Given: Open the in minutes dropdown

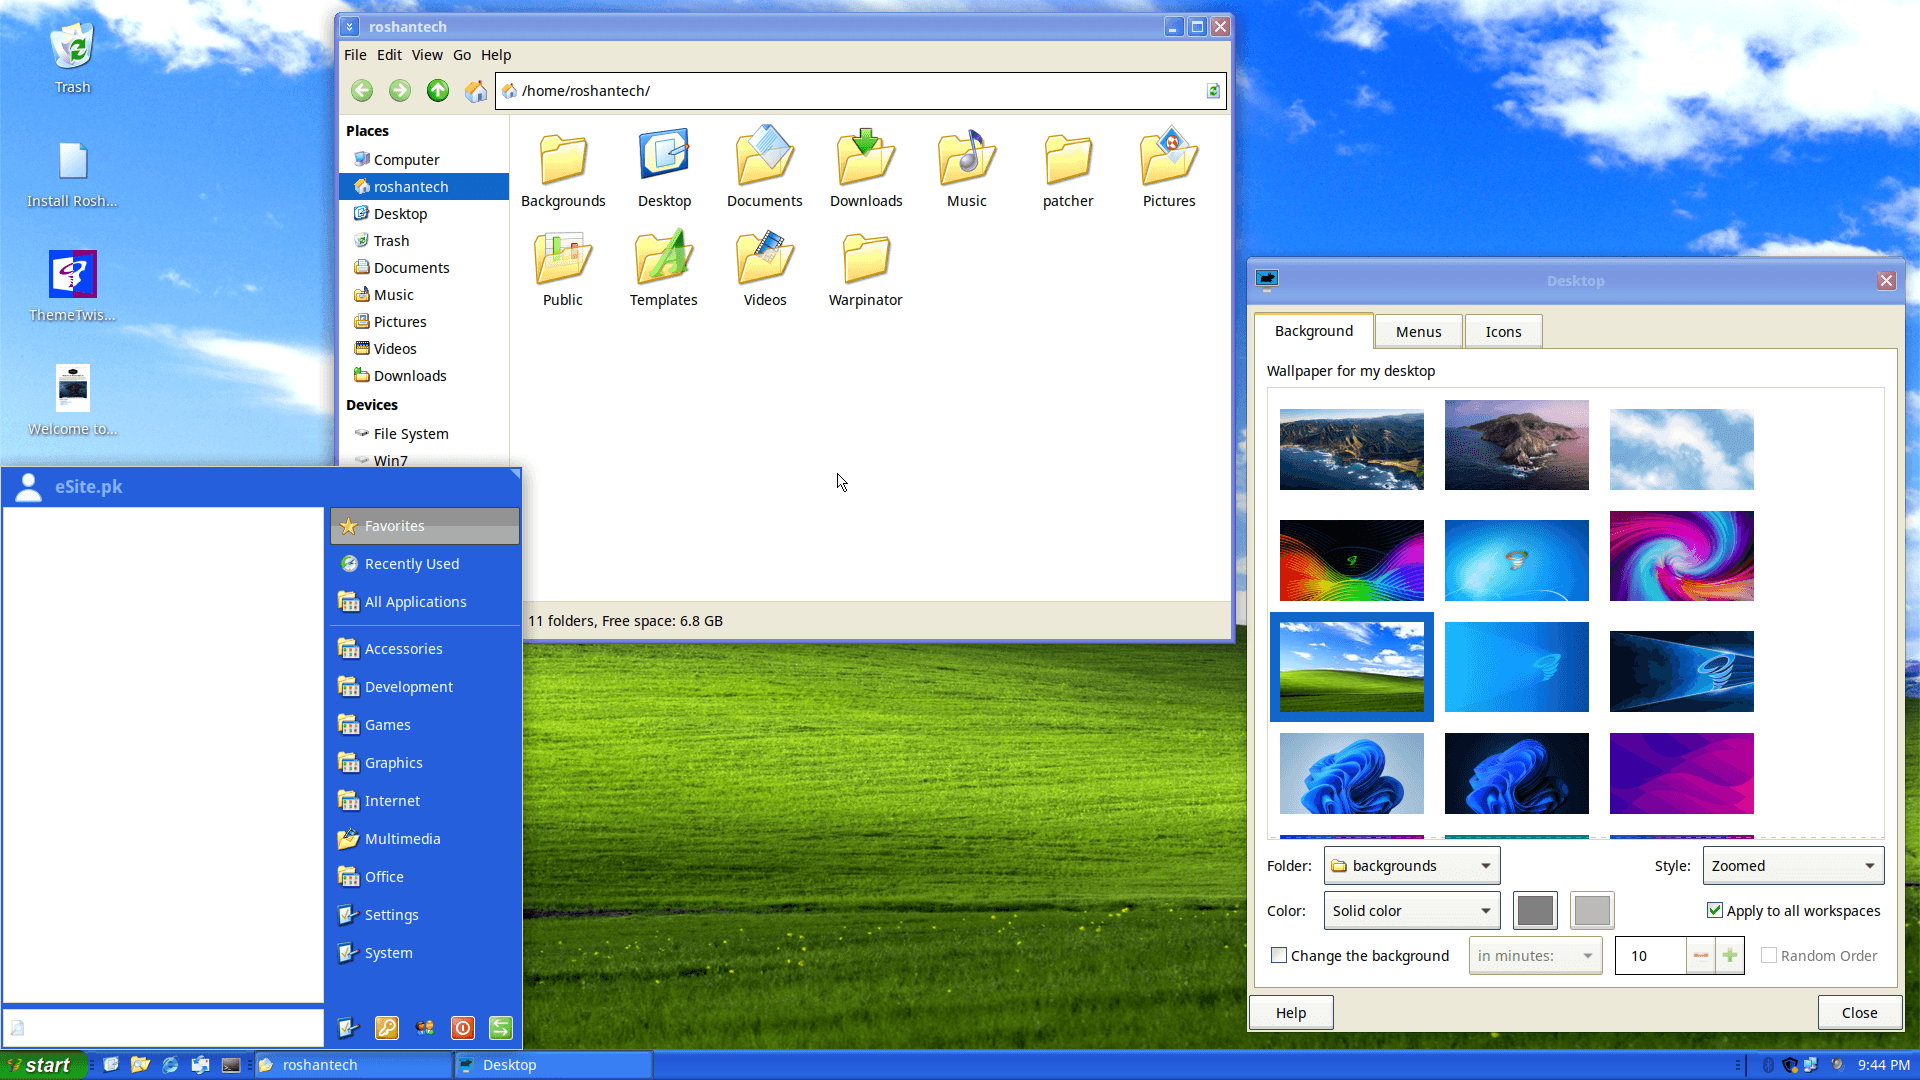Looking at the screenshot, I should (x=1535, y=956).
